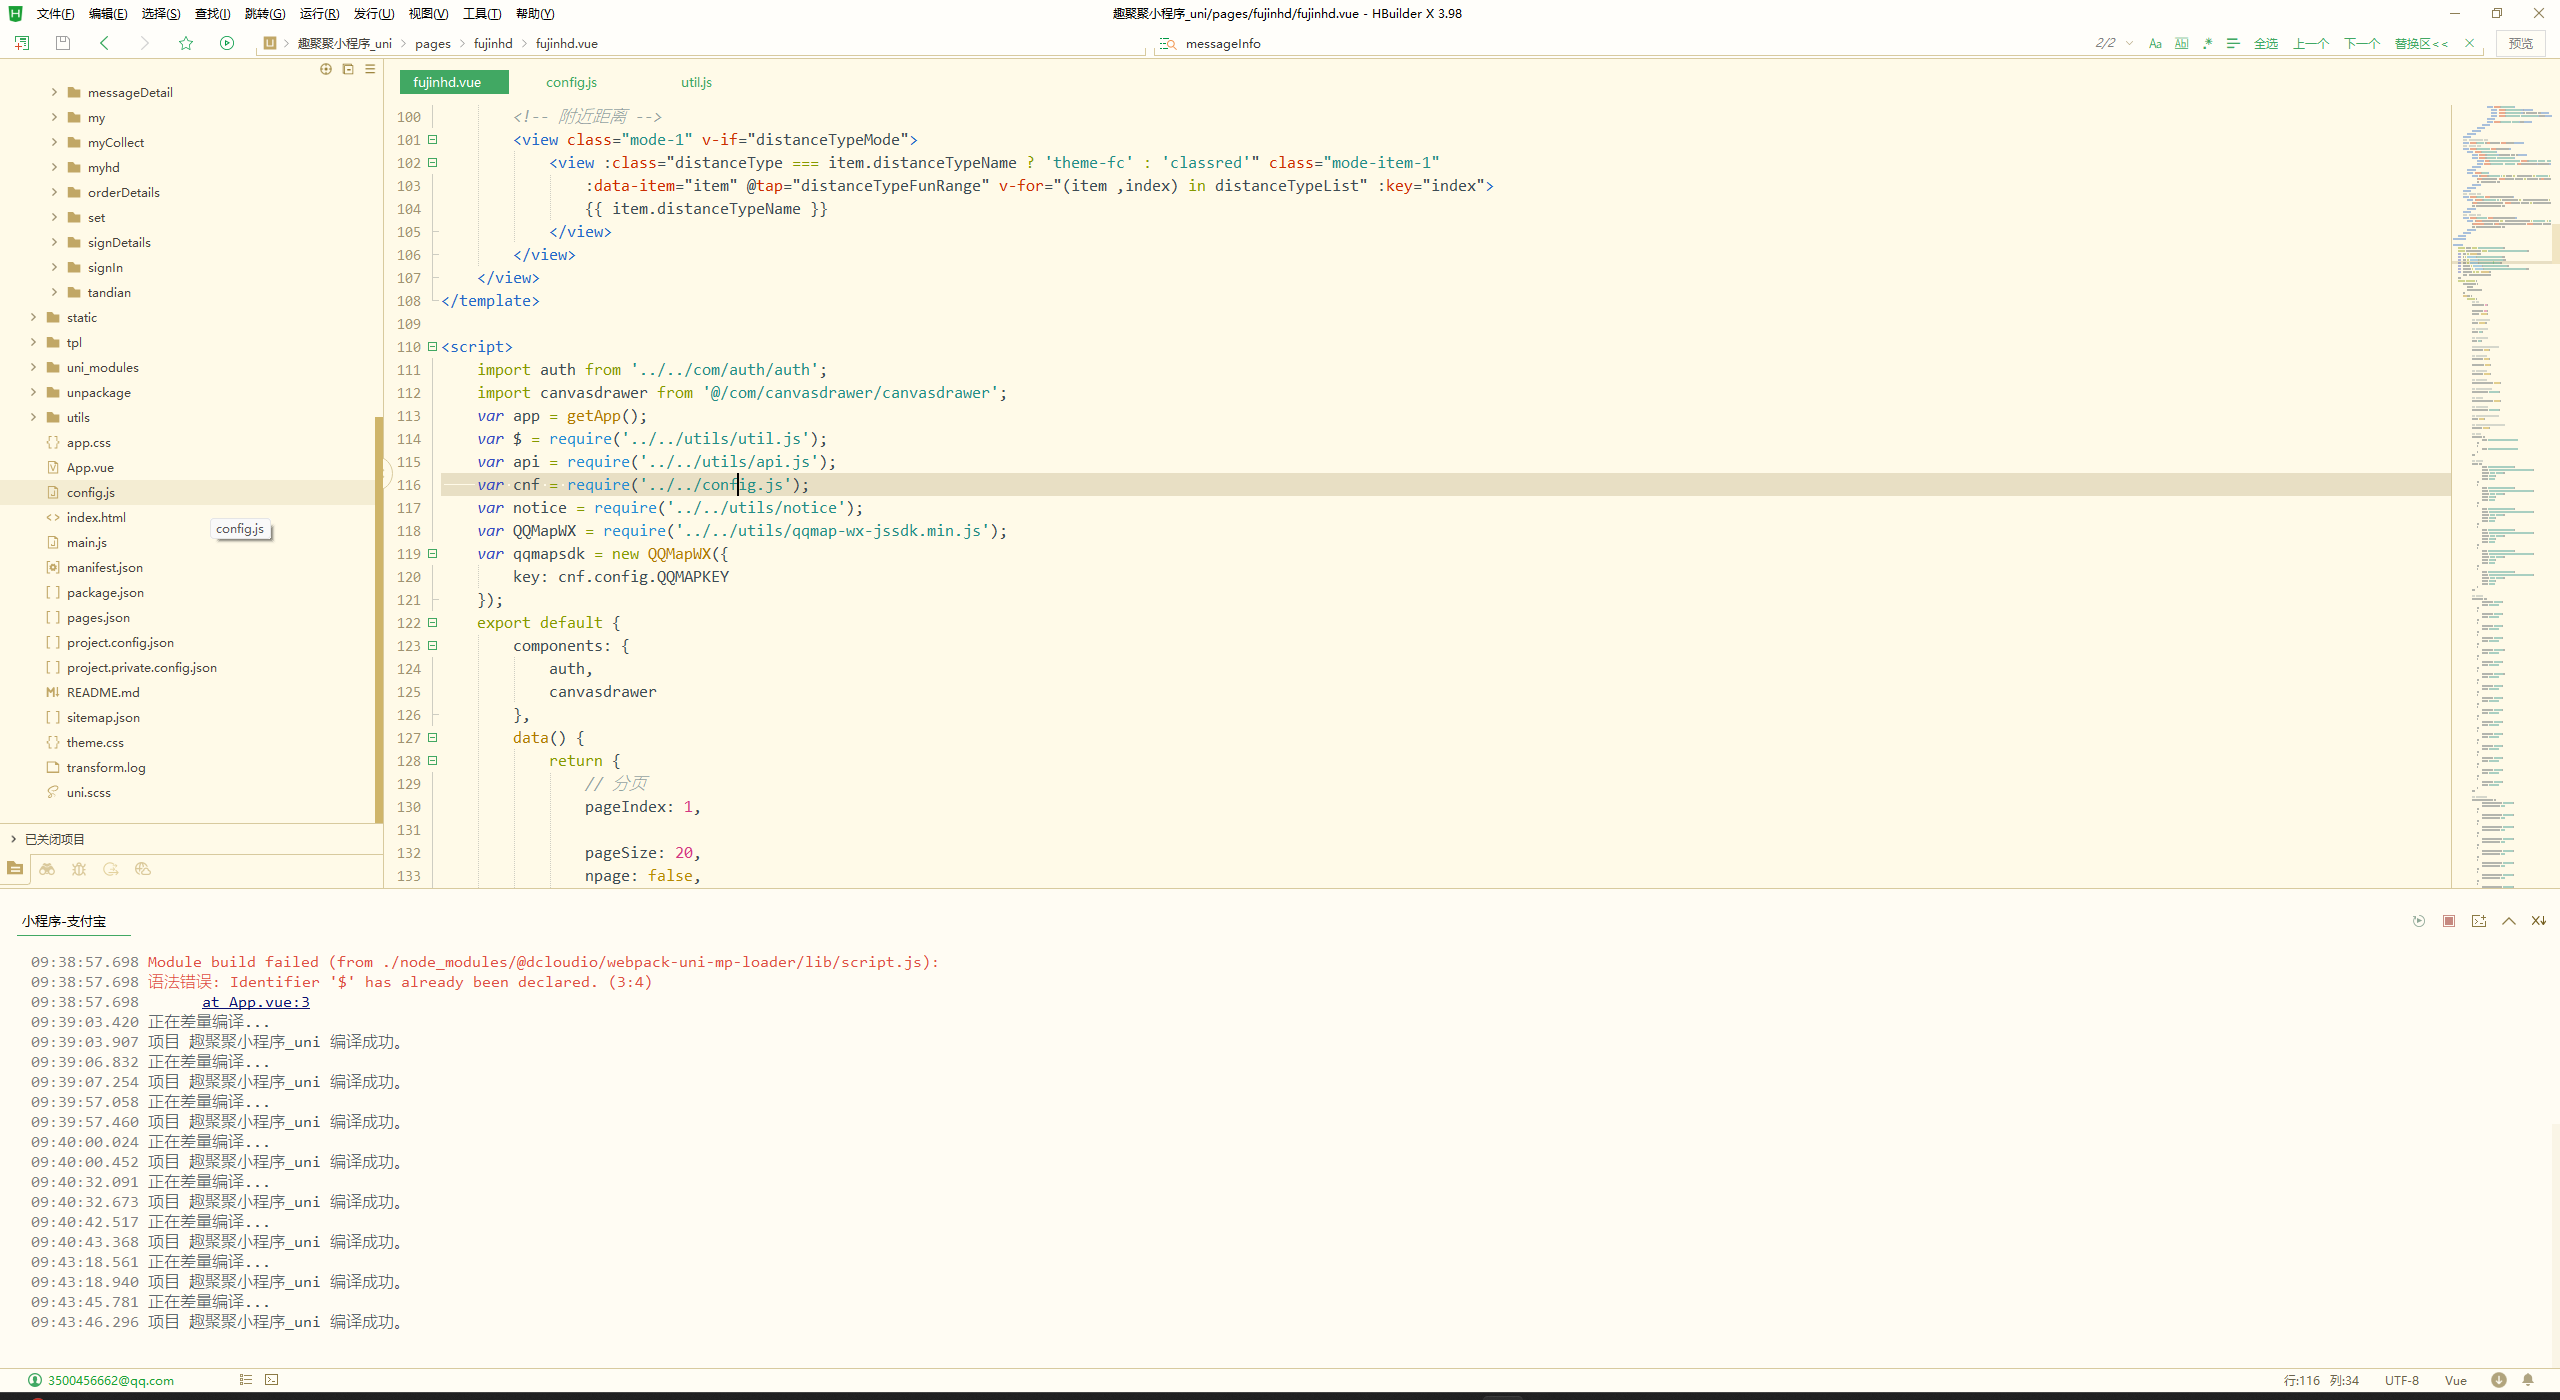Open project panel hamburger menu icon
Image resolution: width=2560 pixels, height=1400 pixels.
coord(370,69)
